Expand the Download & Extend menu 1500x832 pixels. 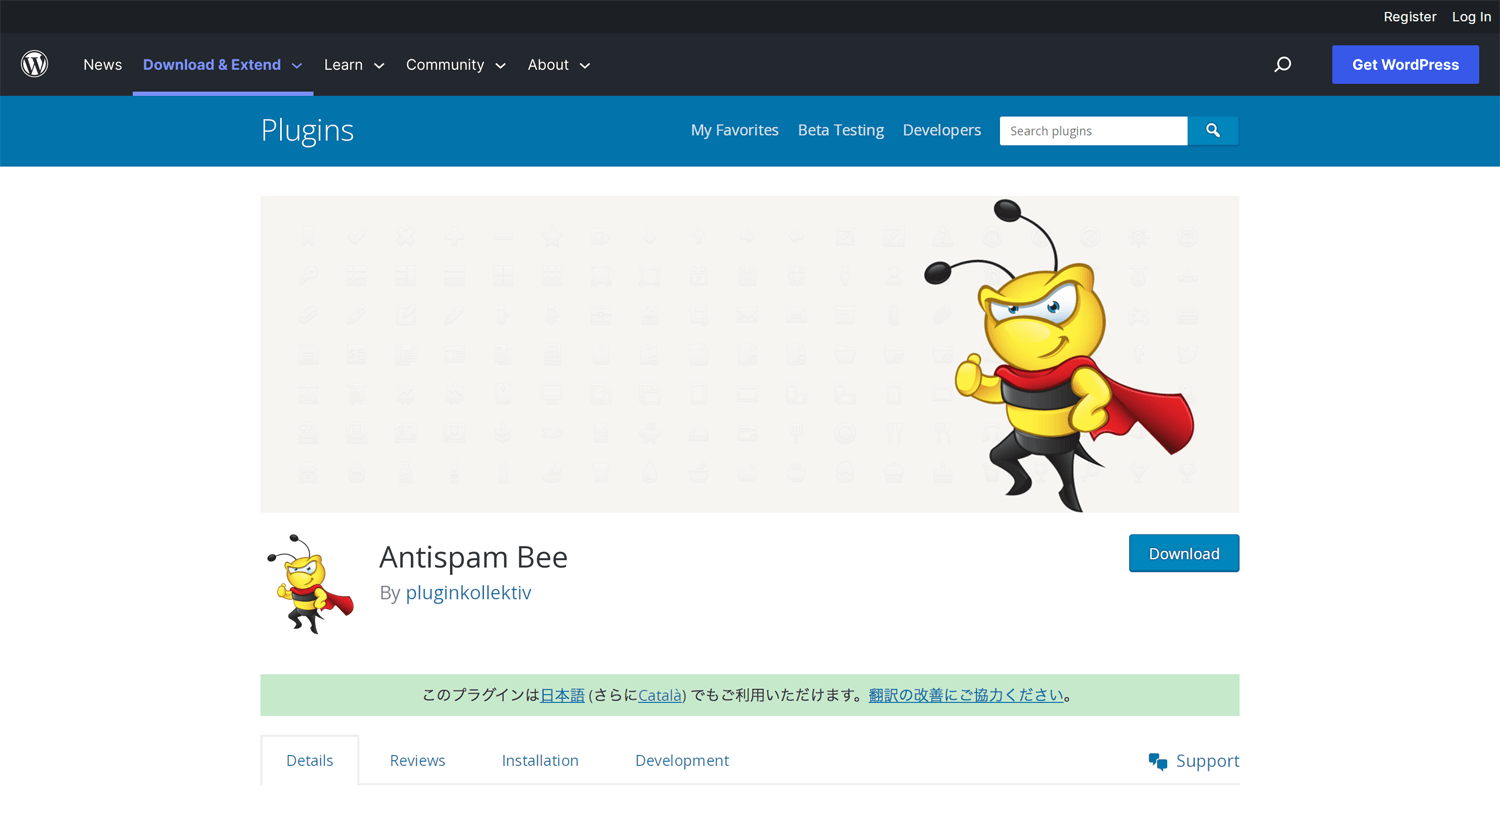pyautogui.click(x=222, y=65)
